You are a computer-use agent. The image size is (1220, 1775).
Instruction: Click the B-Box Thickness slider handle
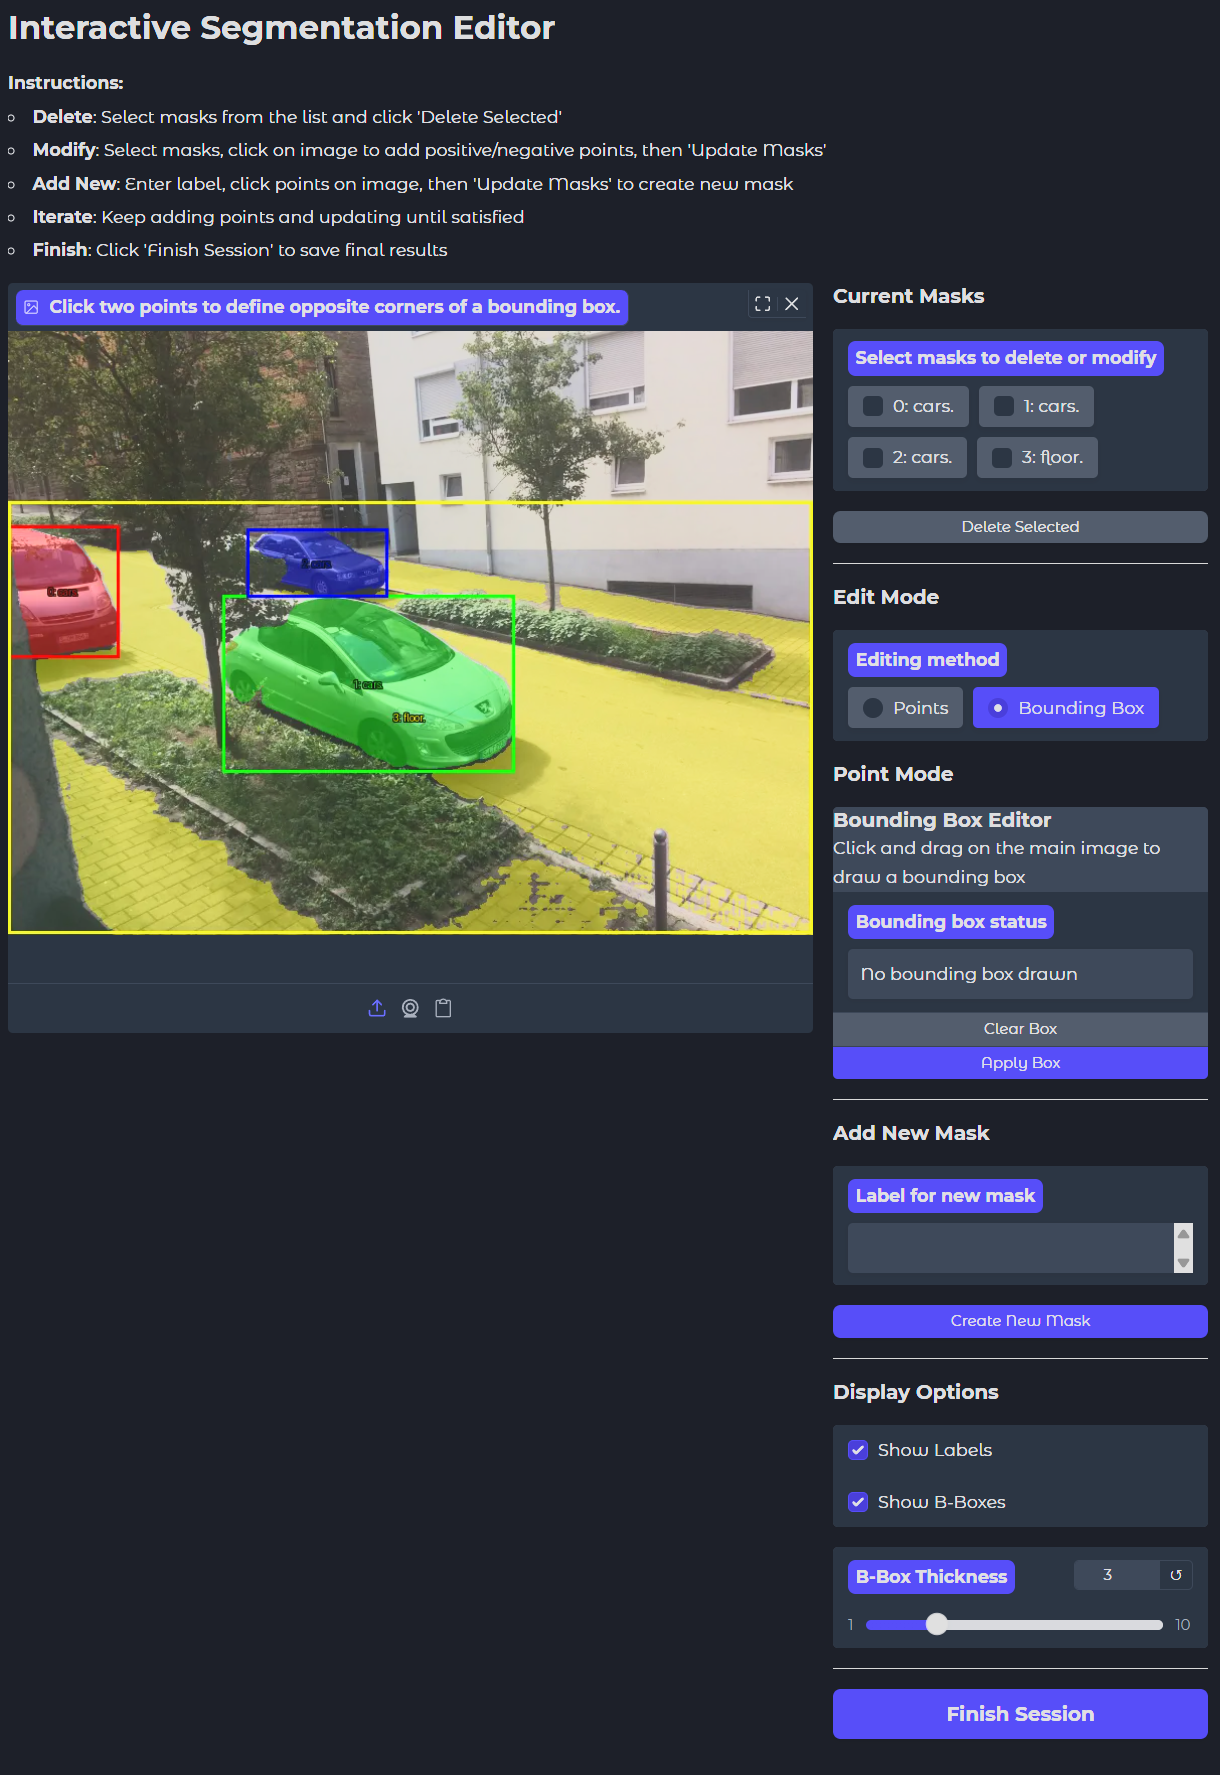pos(936,1624)
